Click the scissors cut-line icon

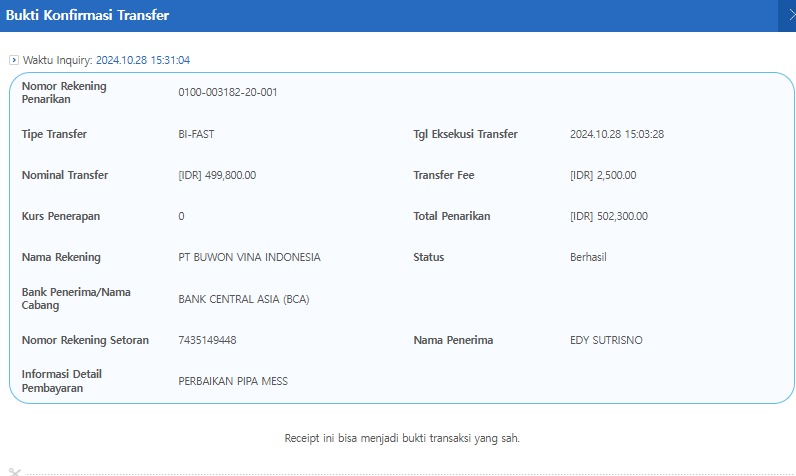click(13, 471)
